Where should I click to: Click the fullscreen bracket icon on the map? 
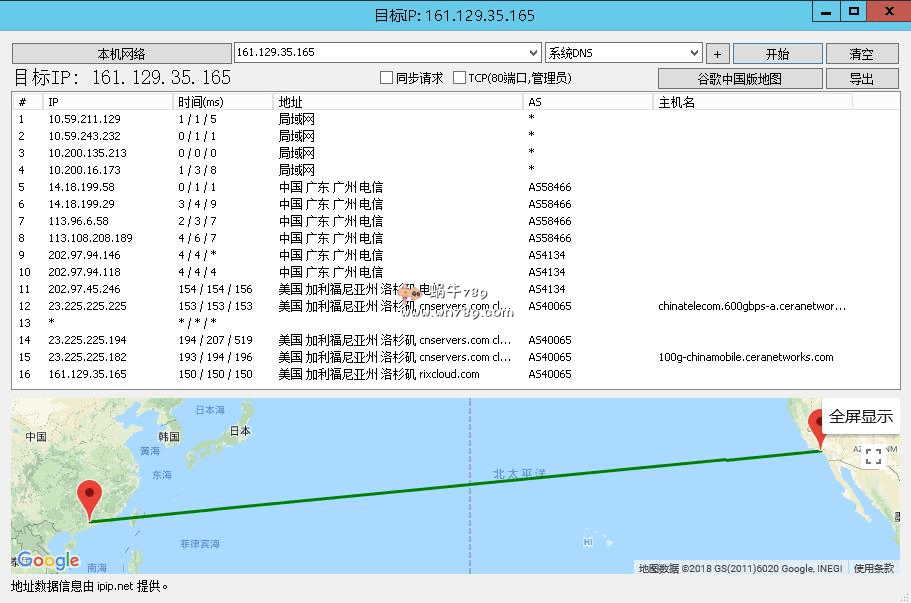click(873, 457)
